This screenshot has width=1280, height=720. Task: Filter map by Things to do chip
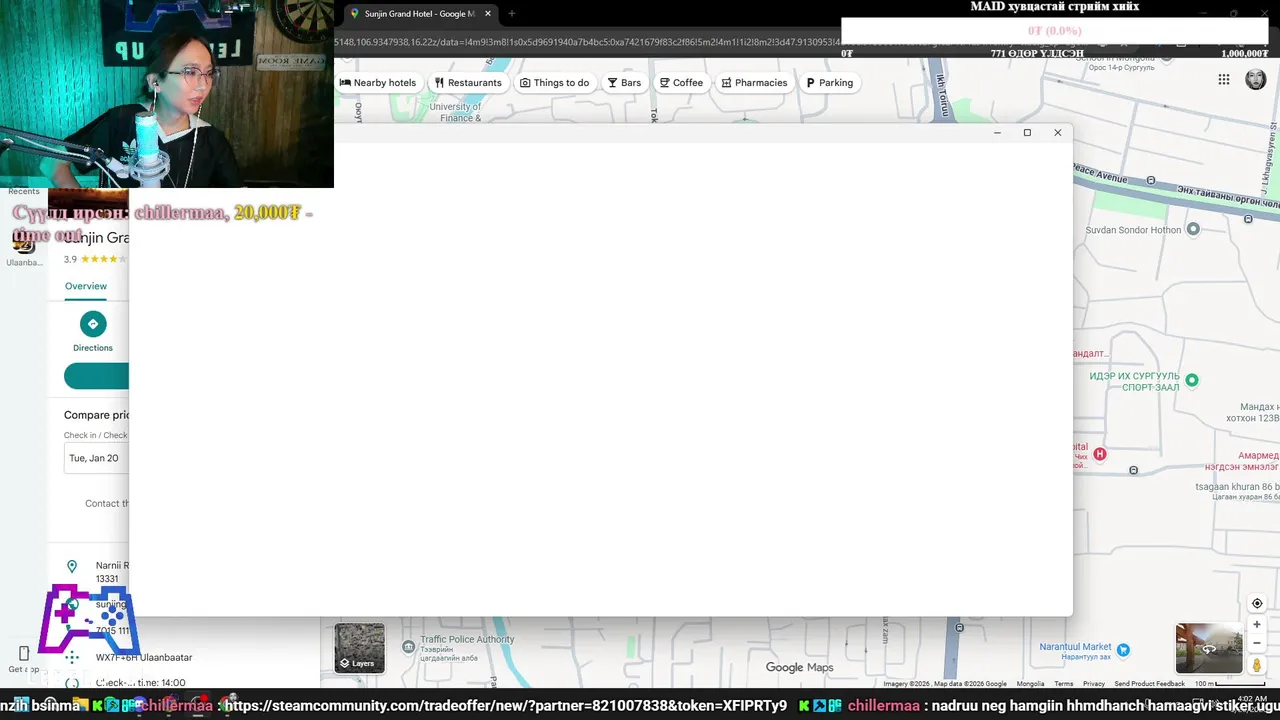555,83
